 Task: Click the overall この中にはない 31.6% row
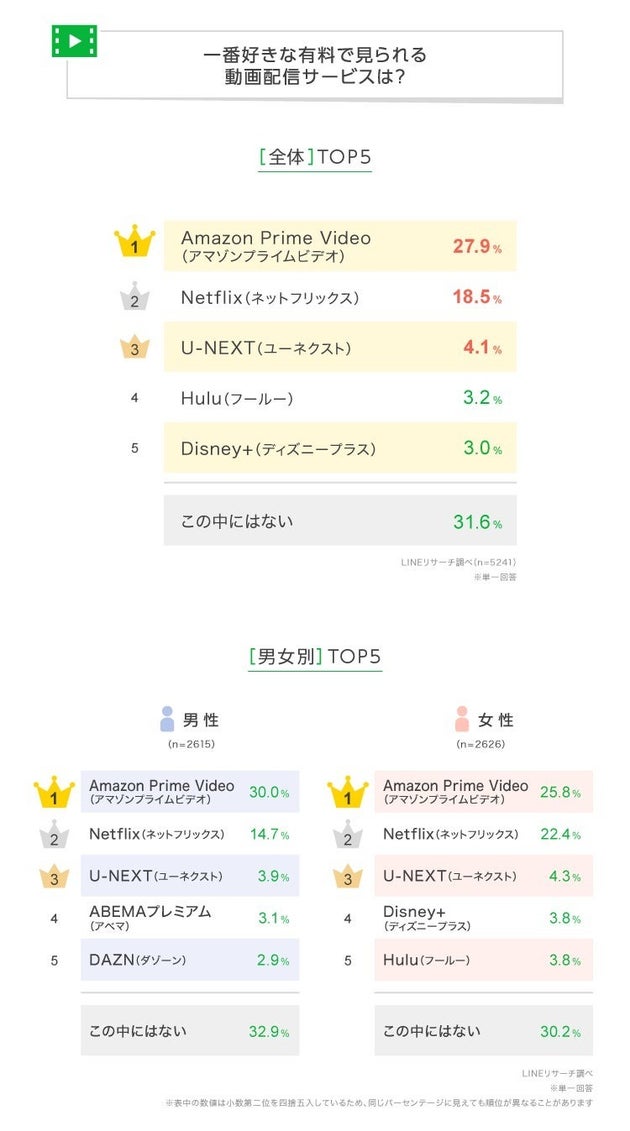point(340,521)
